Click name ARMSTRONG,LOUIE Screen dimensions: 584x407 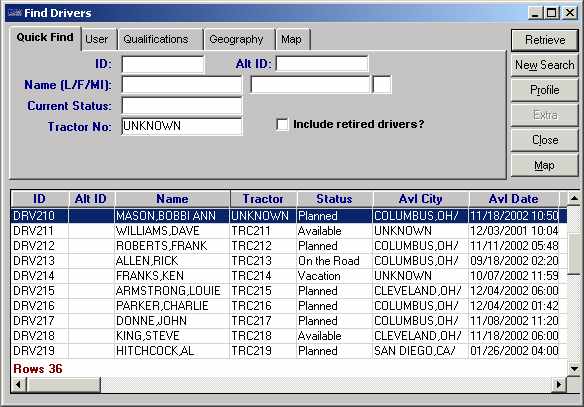tap(168, 291)
